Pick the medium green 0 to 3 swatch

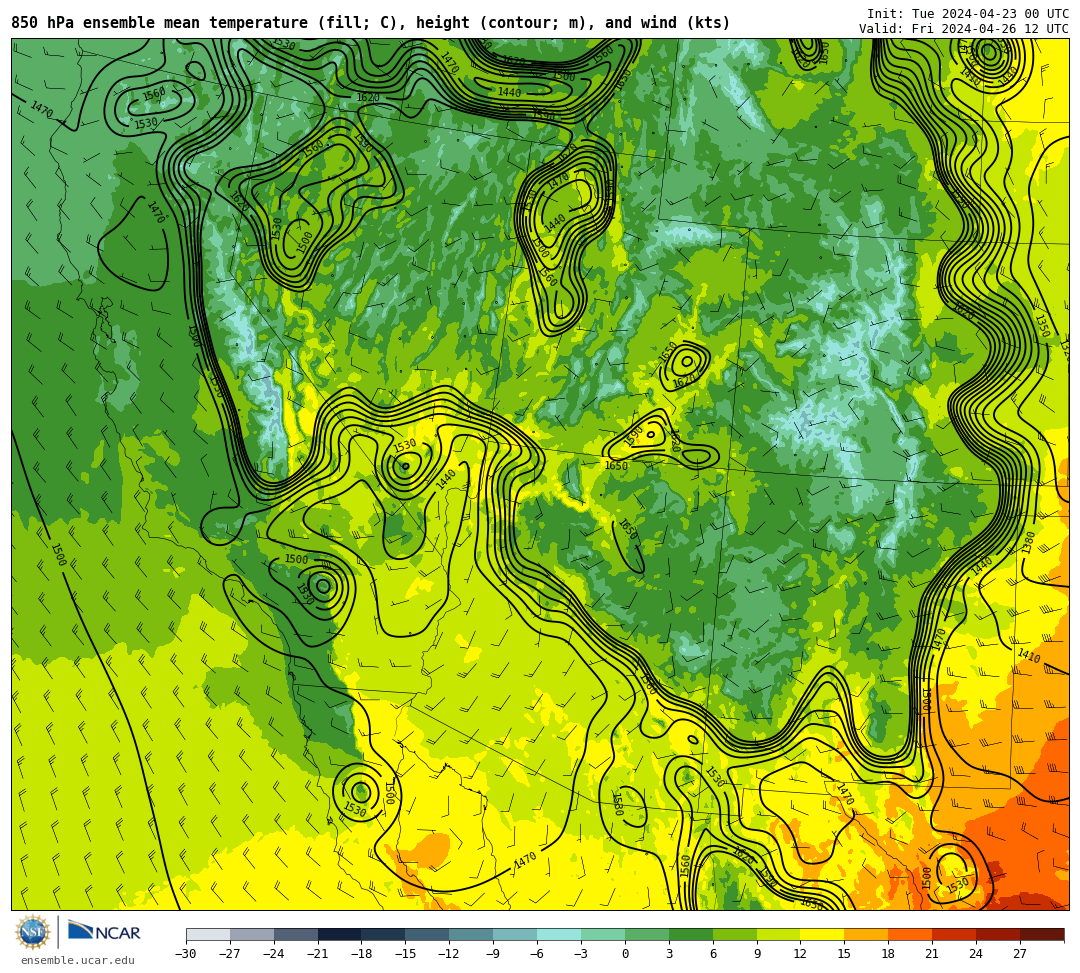click(647, 934)
